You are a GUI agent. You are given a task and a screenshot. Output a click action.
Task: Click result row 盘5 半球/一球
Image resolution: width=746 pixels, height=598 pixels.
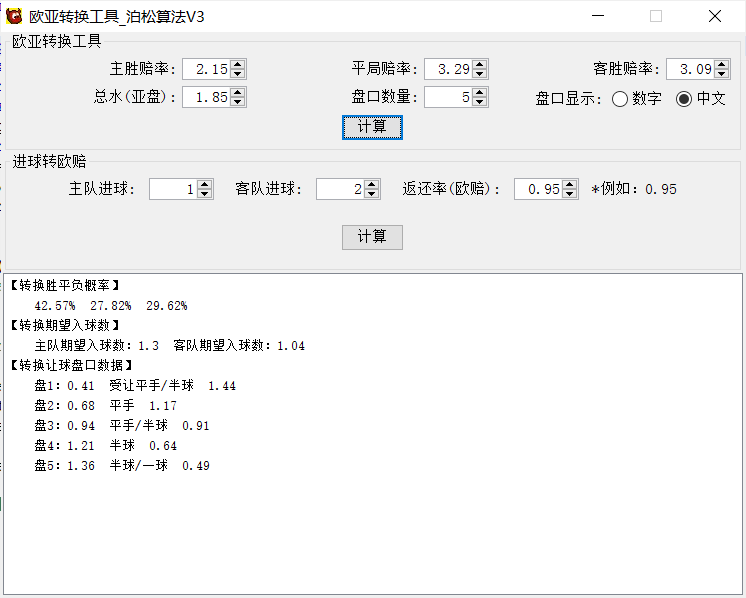point(122,465)
